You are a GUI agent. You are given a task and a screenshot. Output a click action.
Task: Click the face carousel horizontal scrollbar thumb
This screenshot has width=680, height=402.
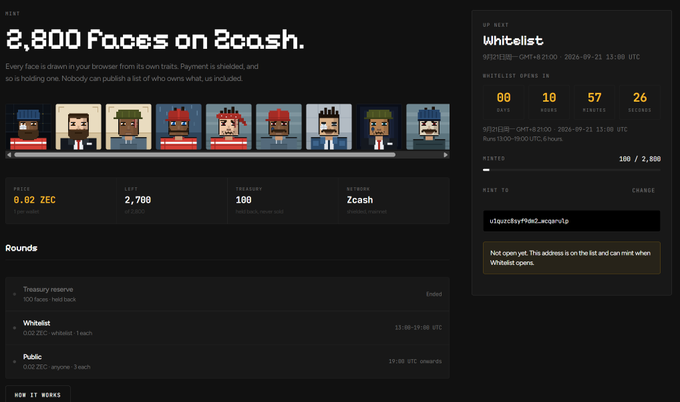tap(205, 155)
